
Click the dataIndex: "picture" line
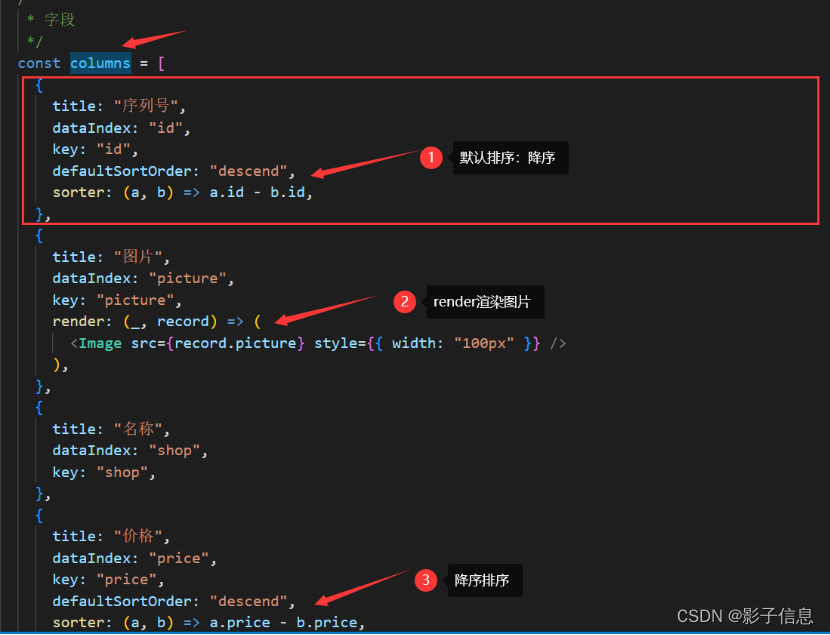143,278
